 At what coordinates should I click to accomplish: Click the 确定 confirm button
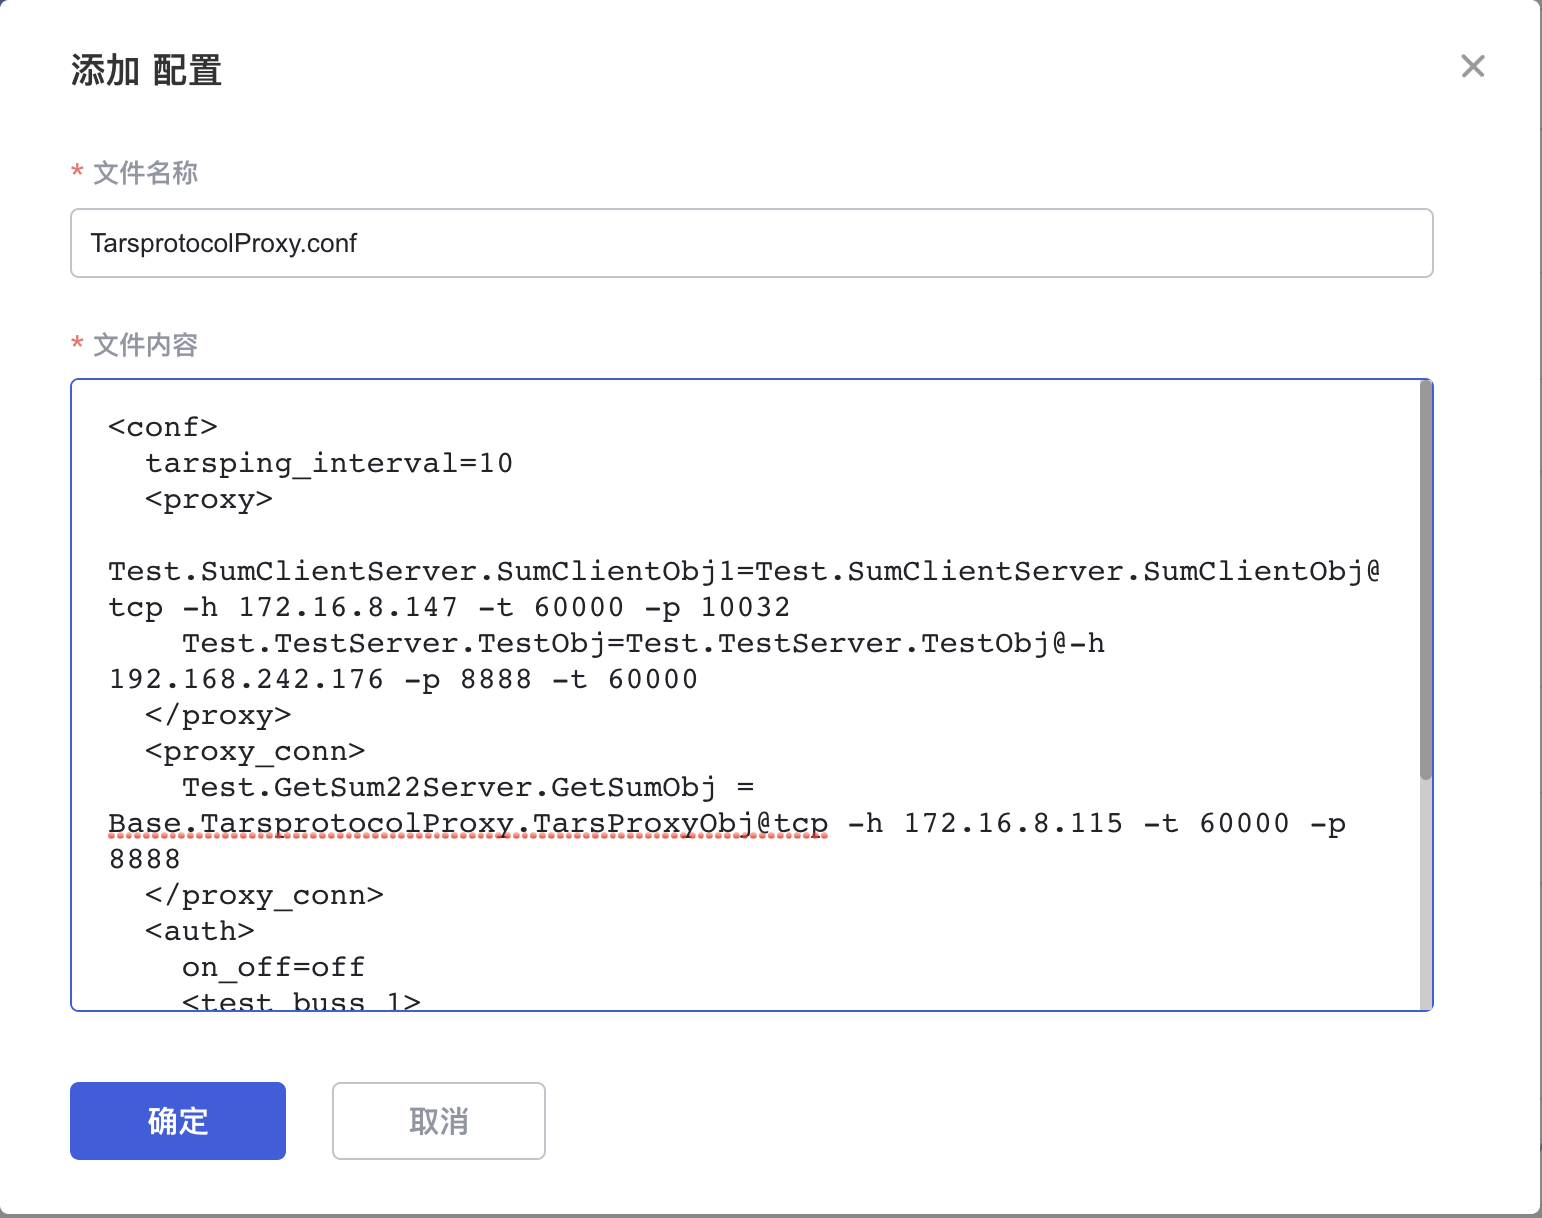point(178,1120)
